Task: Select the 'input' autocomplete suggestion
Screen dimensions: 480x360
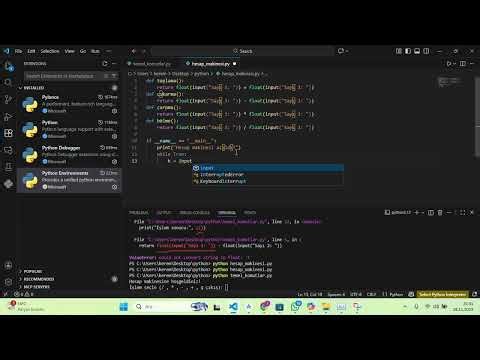Action: [268, 168]
